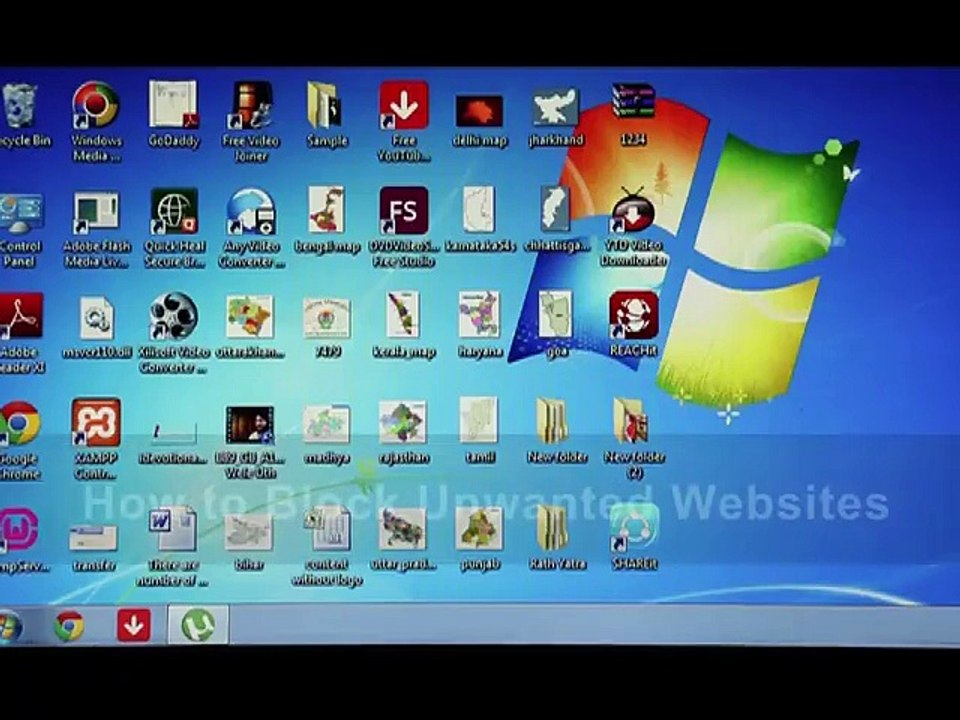The height and width of the screenshot is (720, 960).
Task: Open the chhattisgarh map file
Action: pyautogui.click(x=555, y=210)
